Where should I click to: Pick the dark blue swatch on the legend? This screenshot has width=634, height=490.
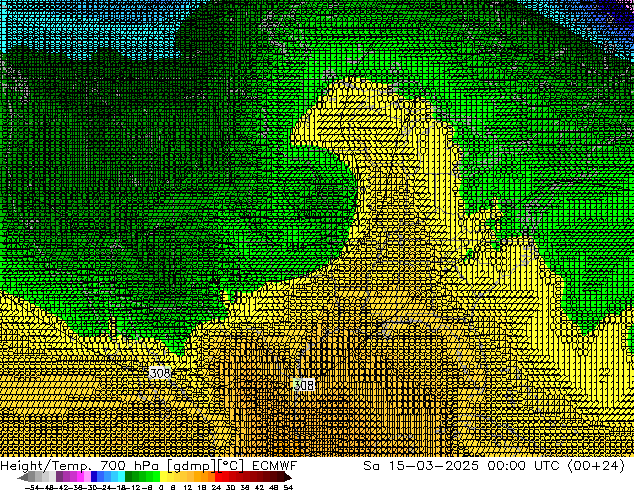(x=94, y=477)
